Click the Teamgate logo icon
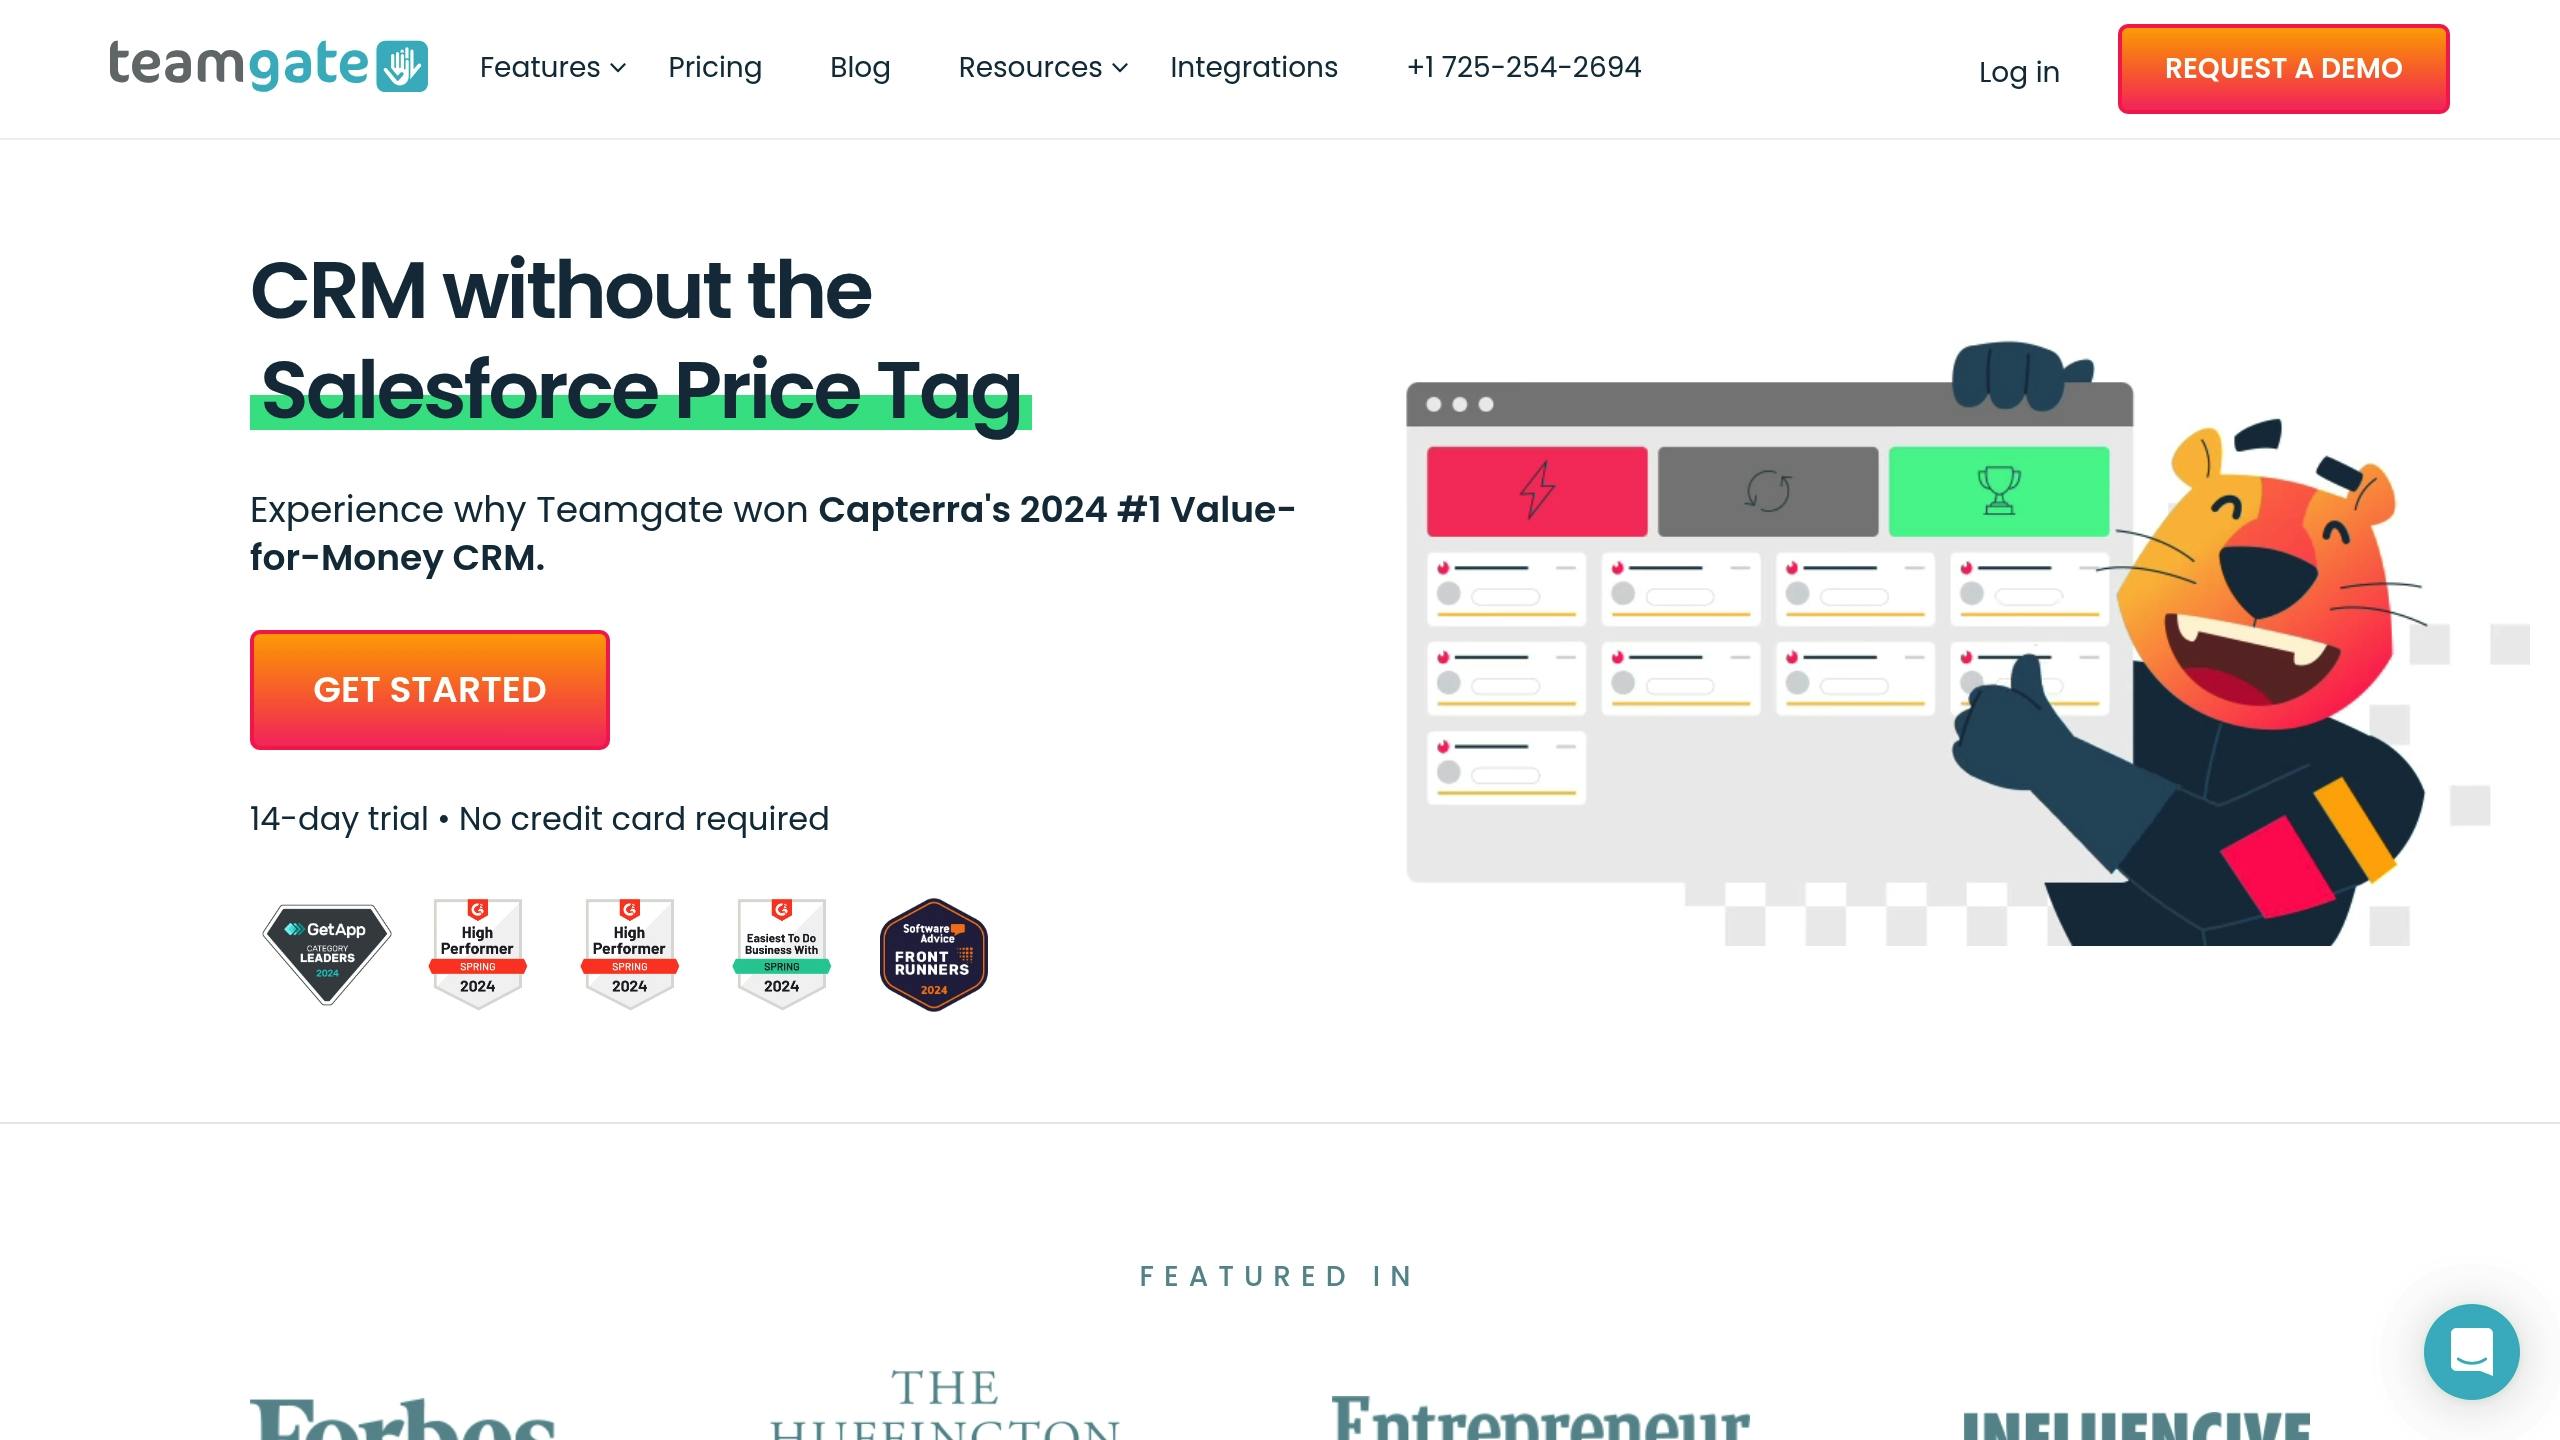The image size is (2560, 1440). (x=401, y=65)
